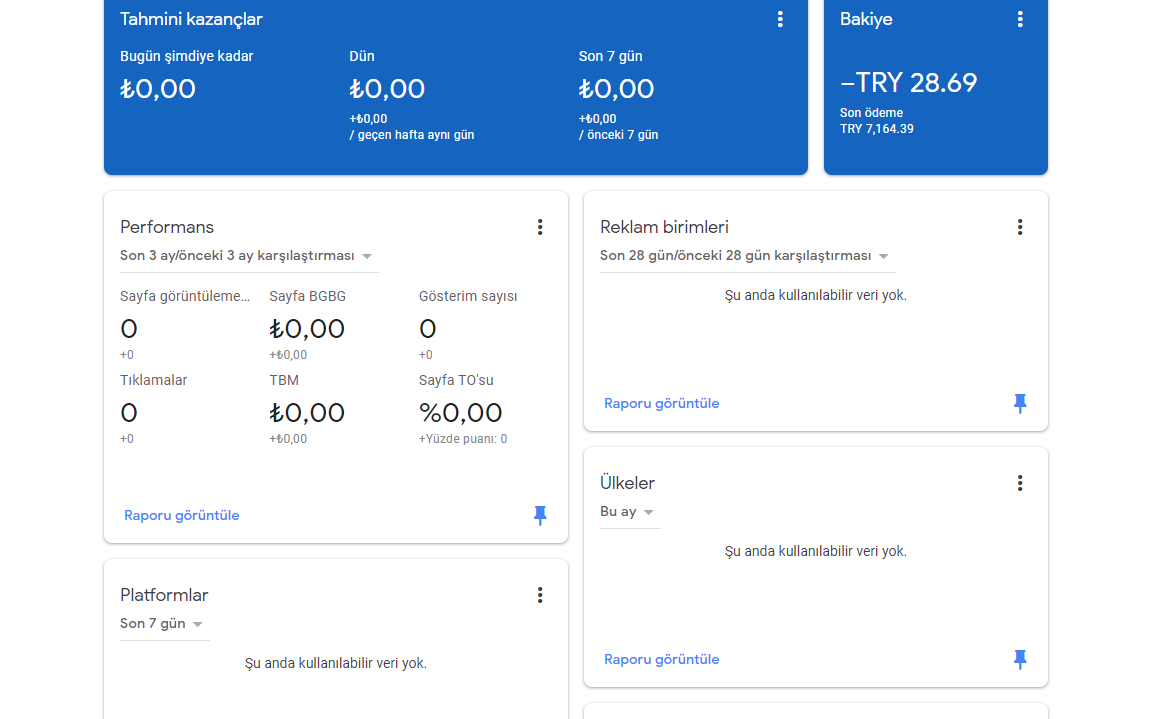
Task: View the Performans report link
Action: [x=182, y=516]
